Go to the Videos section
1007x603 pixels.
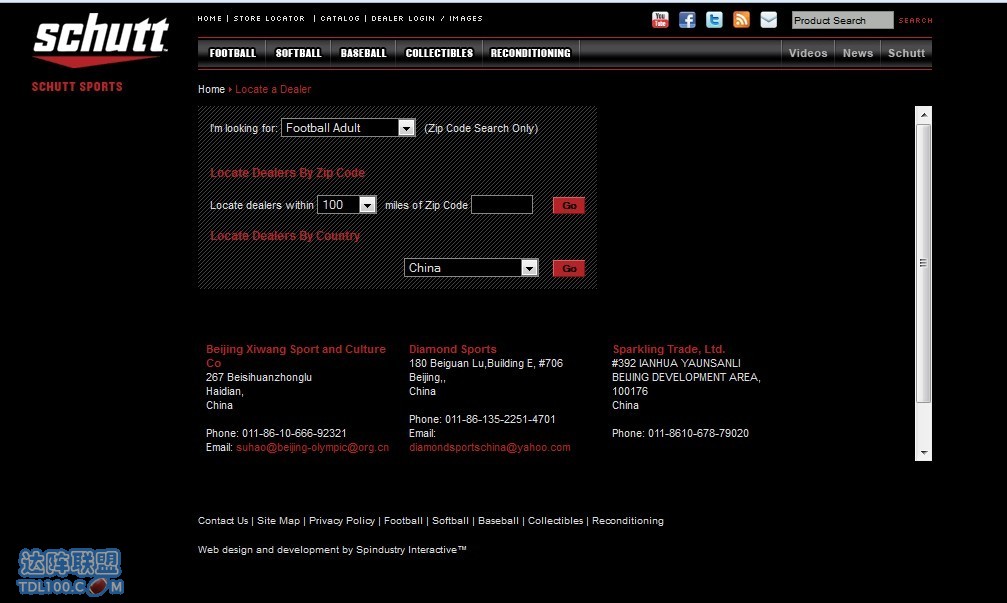808,53
